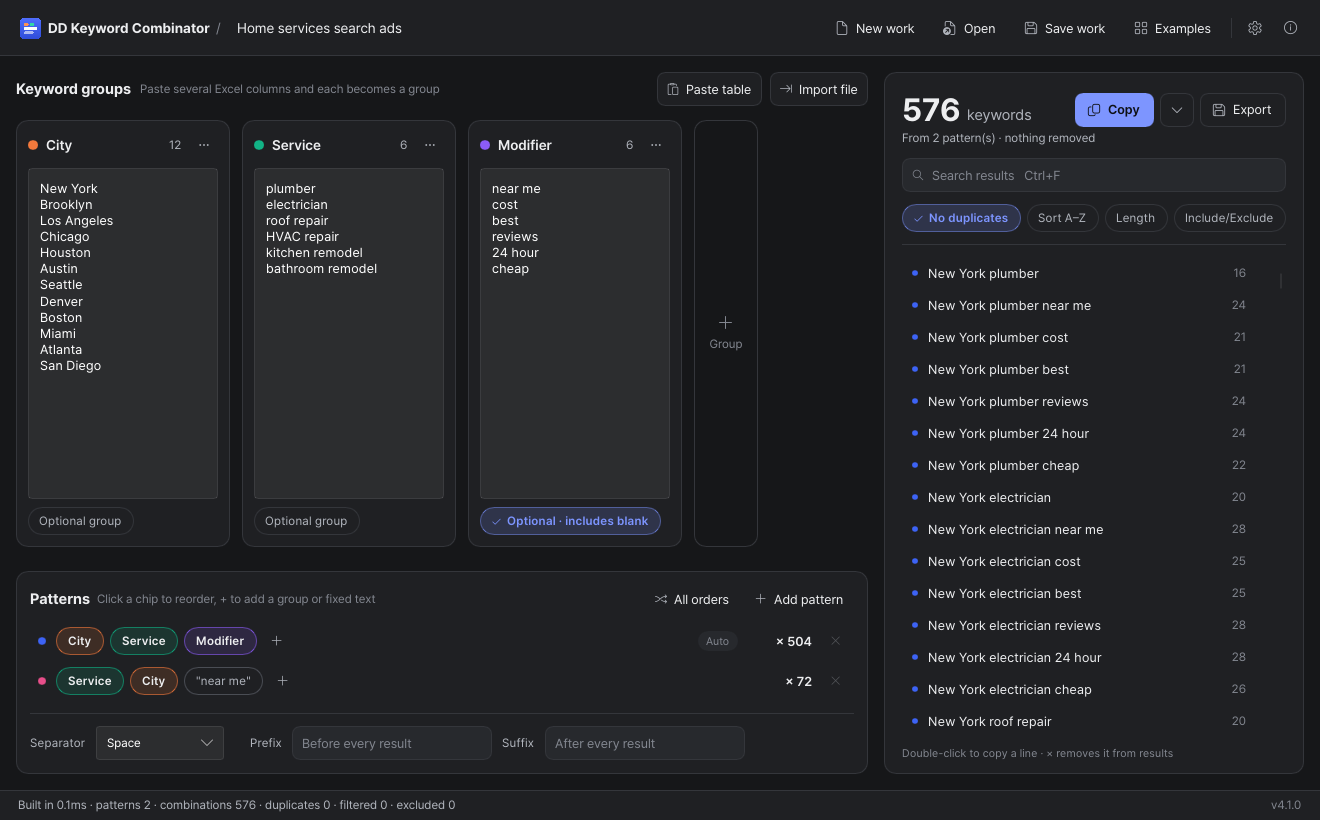Screen dimensions: 1320x820
Task: Click New work in the top bar
Action: [x=875, y=28]
